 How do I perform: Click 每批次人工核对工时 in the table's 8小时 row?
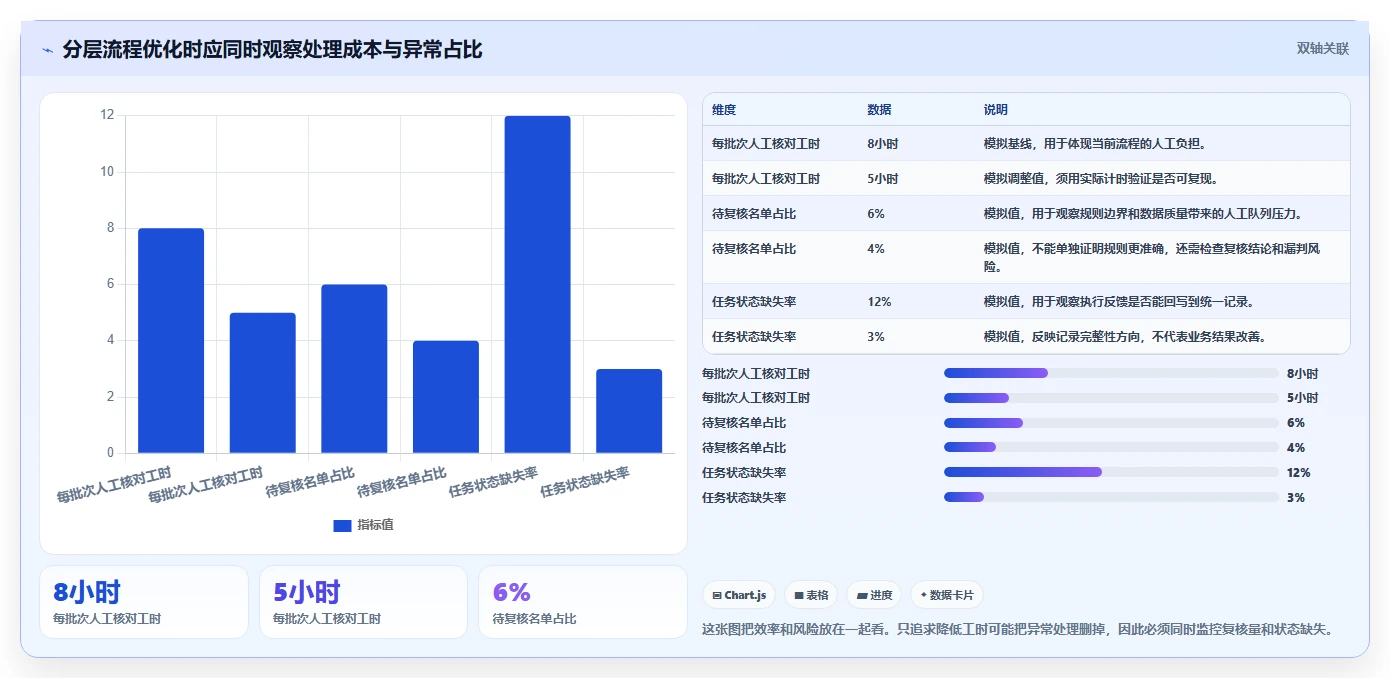(x=766, y=144)
